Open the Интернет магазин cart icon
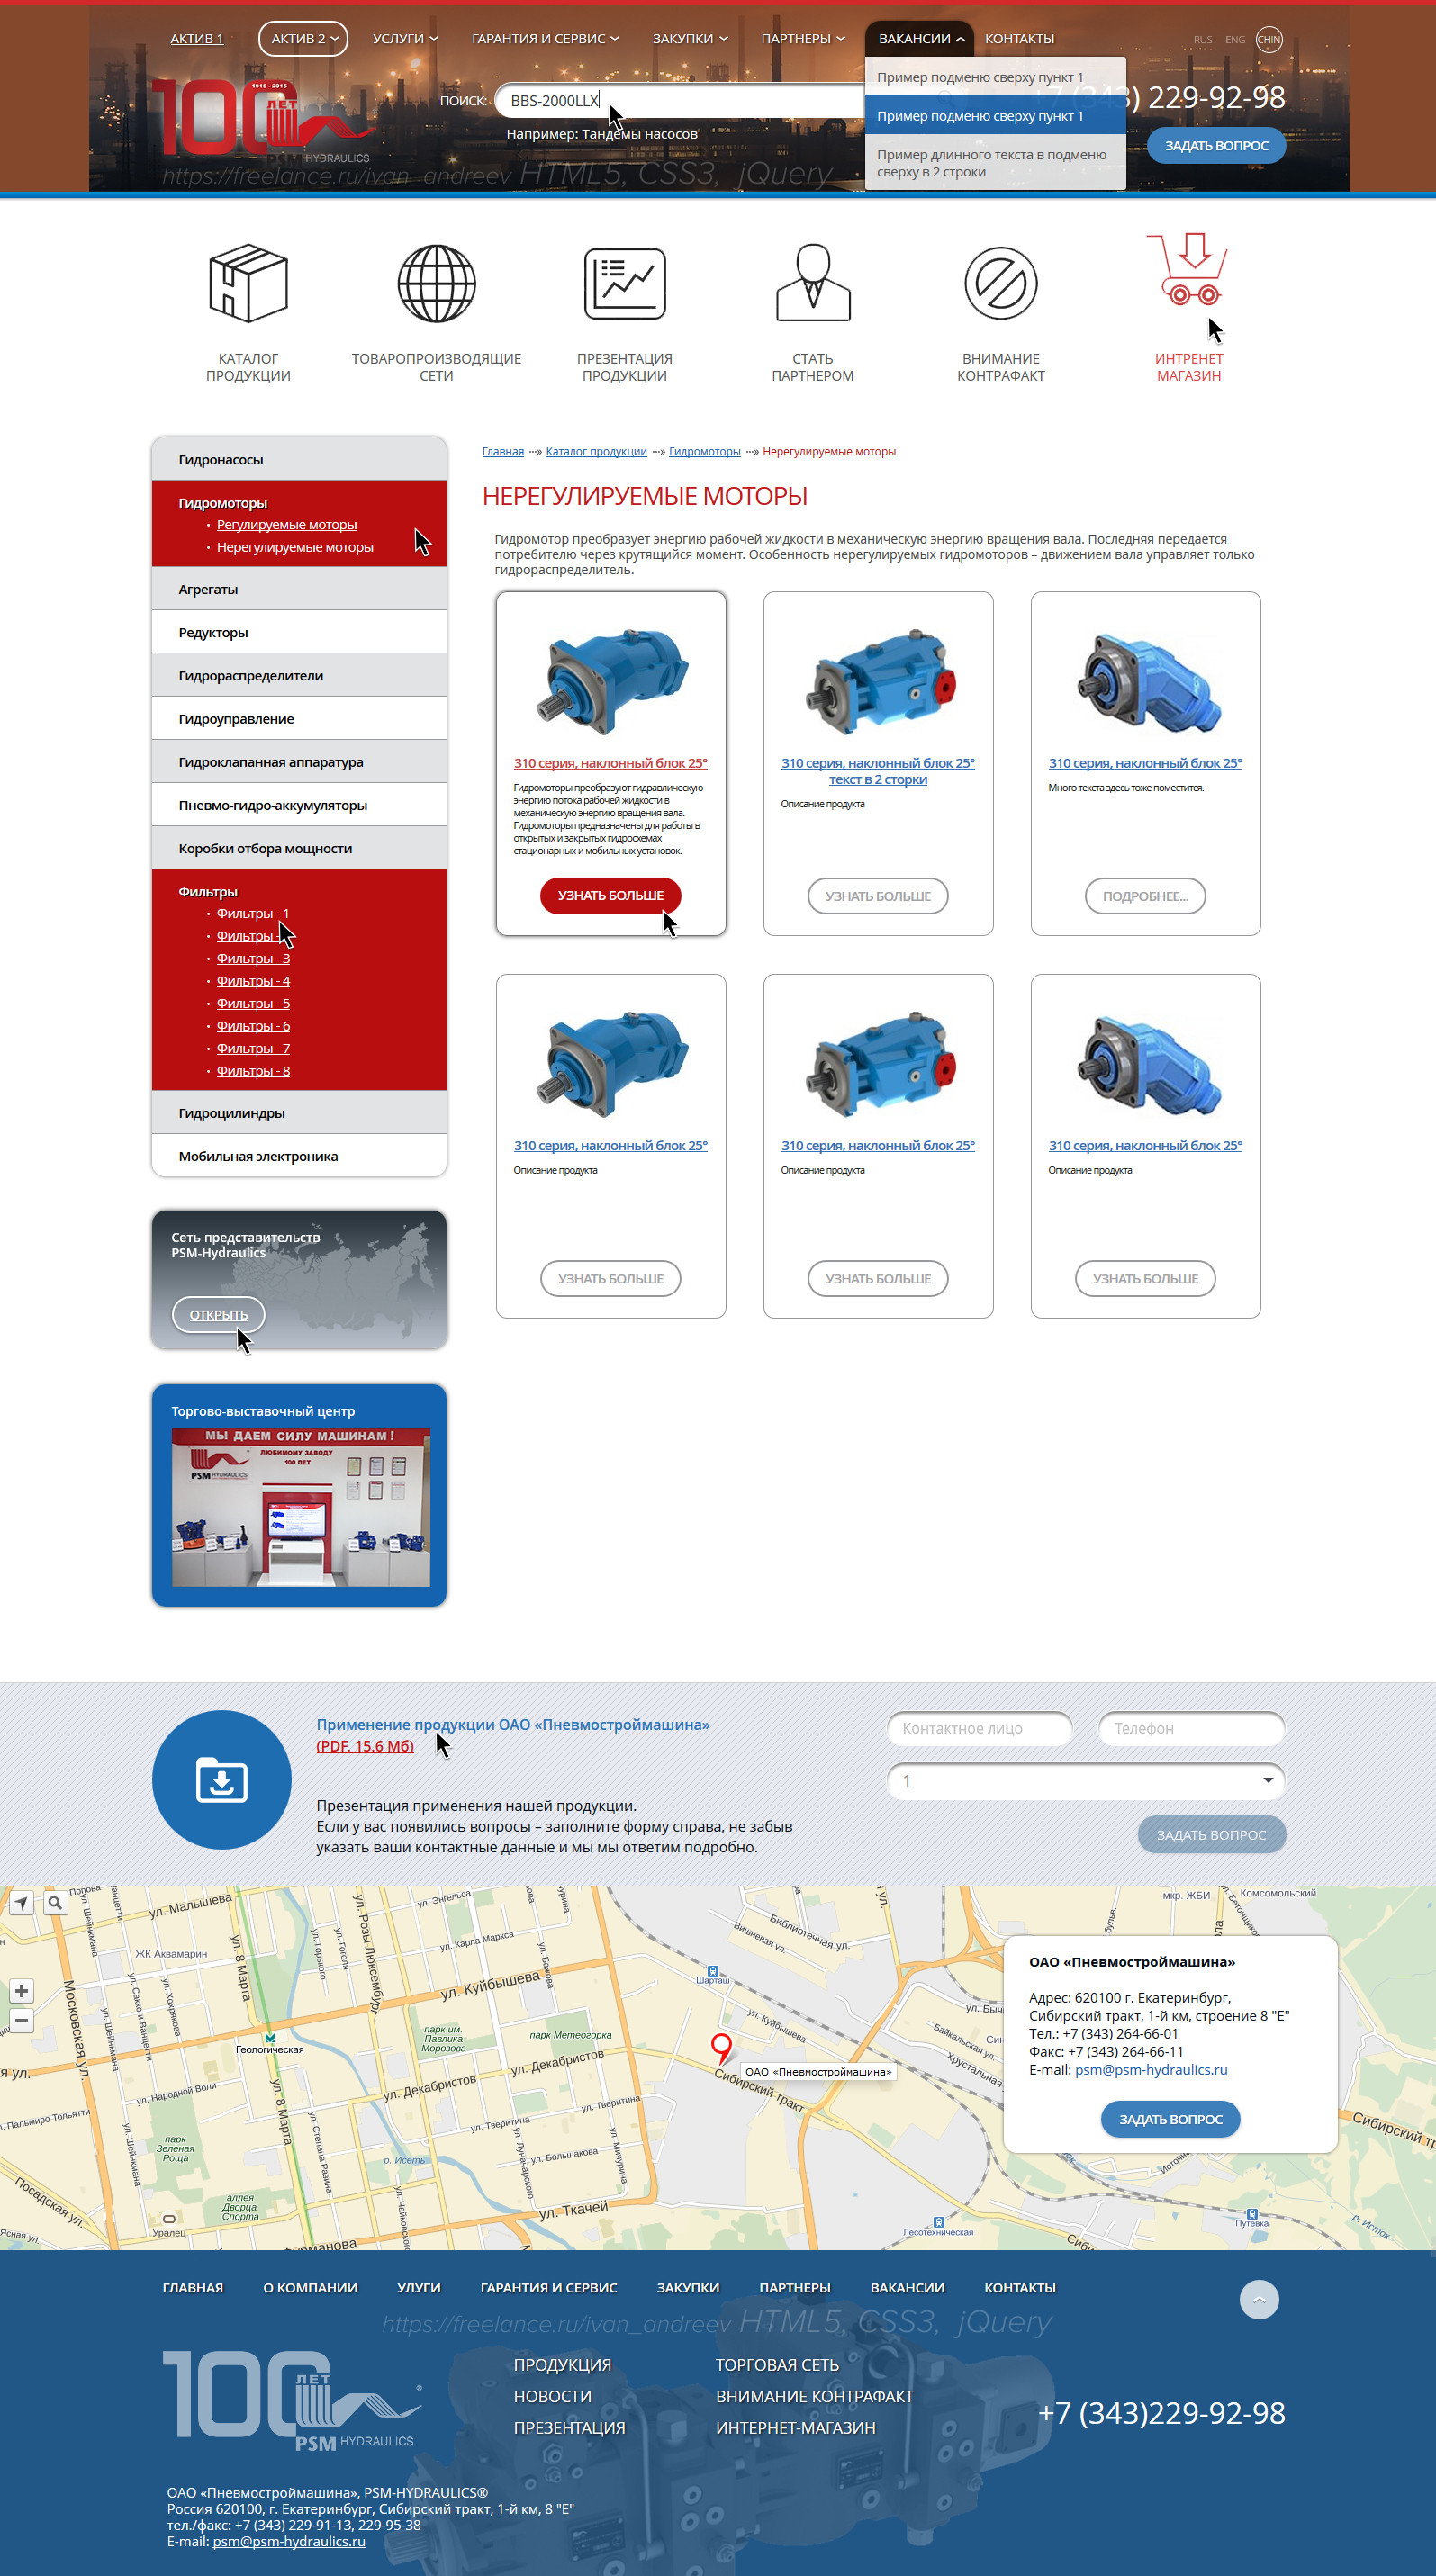Viewport: 1436px width, 2576px height. tap(1187, 268)
